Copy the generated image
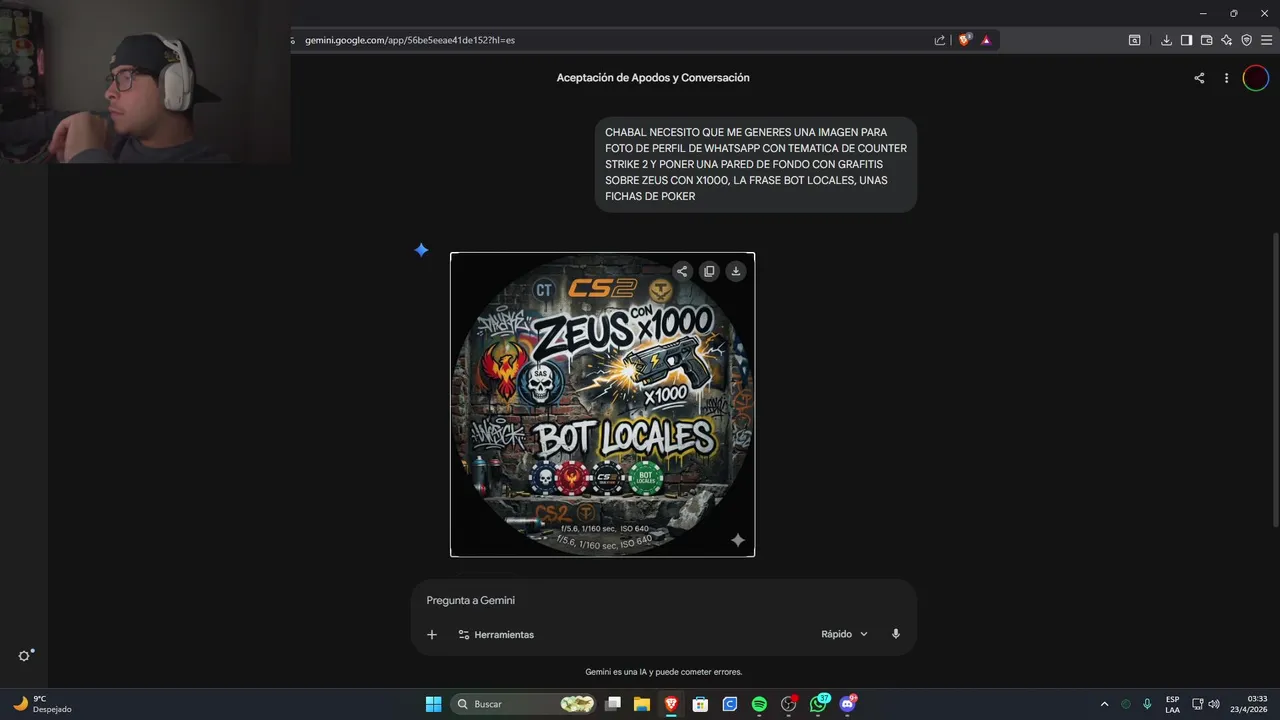Screen dimensions: 1280x720 709,271
